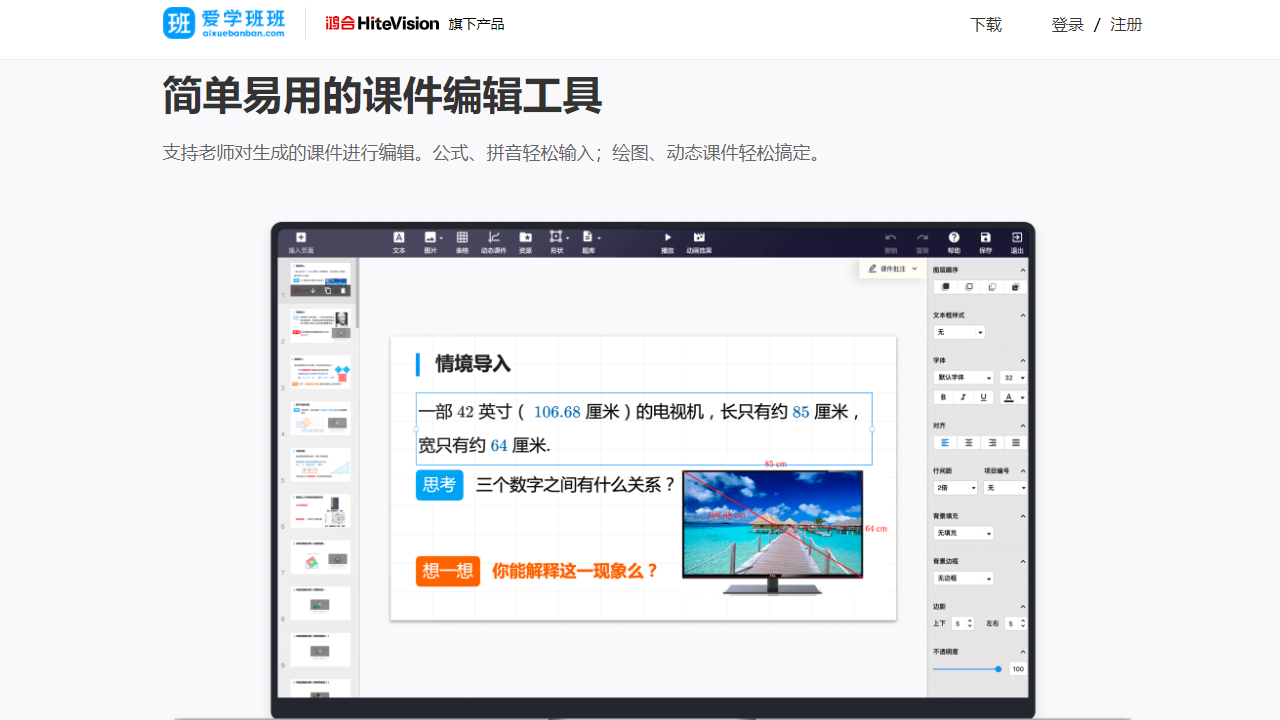Click the 注册 register link
Image resolution: width=1280 pixels, height=720 pixels.
click(x=1126, y=24)
